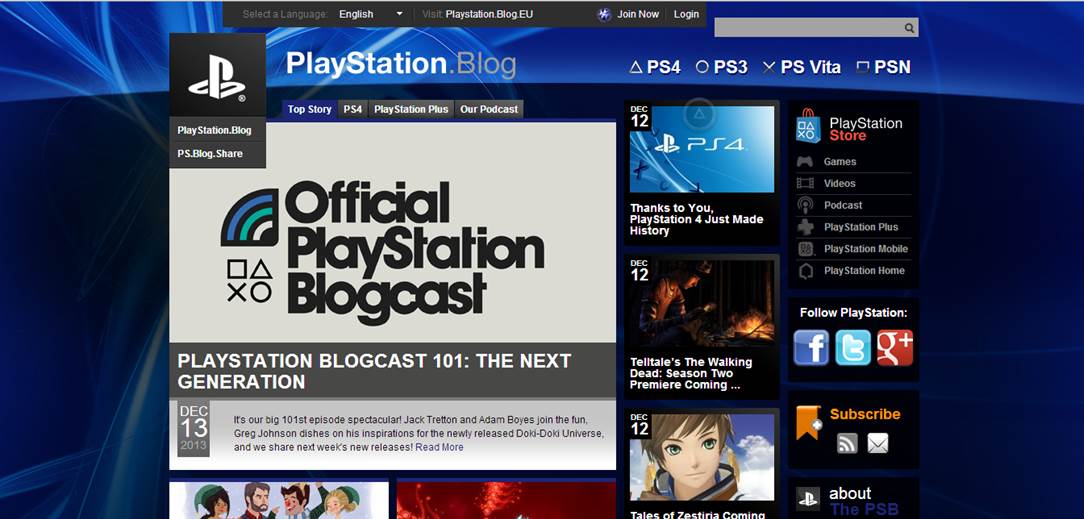Click the Join Now PSN icon
Screen dimensions: 1084x519
pyautogui.click(x=604, y=15)
